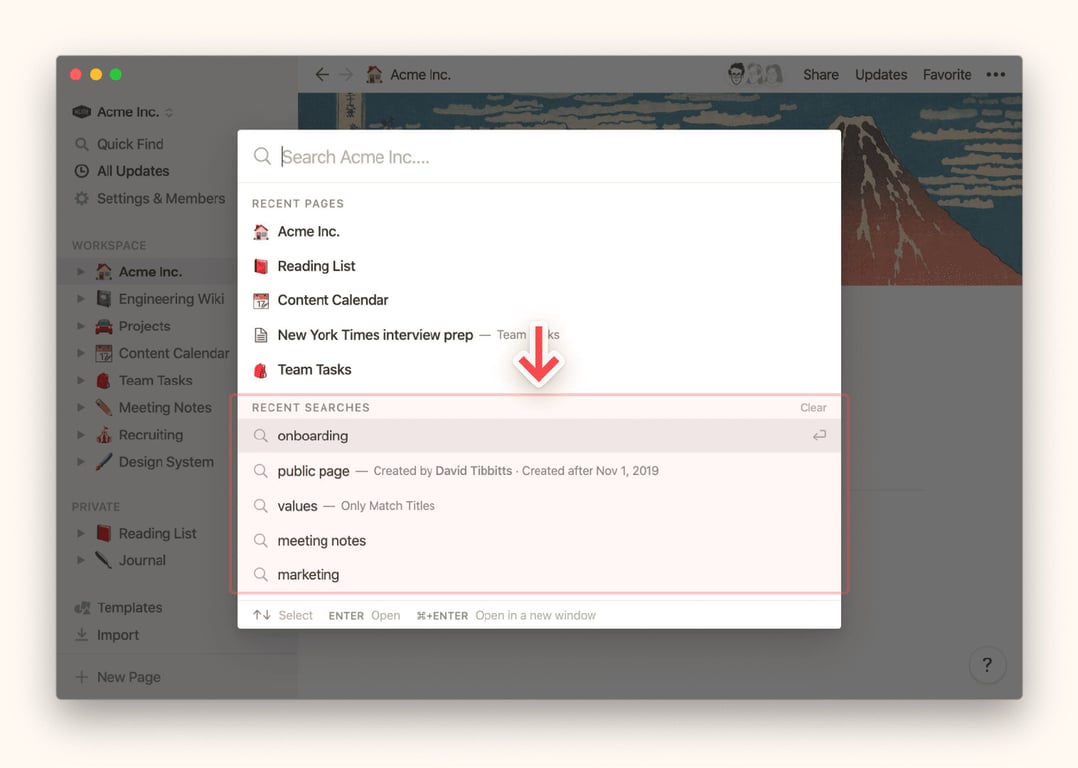Expand the private Reading List toggle
This screenshot has width=1078, height=768.
[80, 534]
